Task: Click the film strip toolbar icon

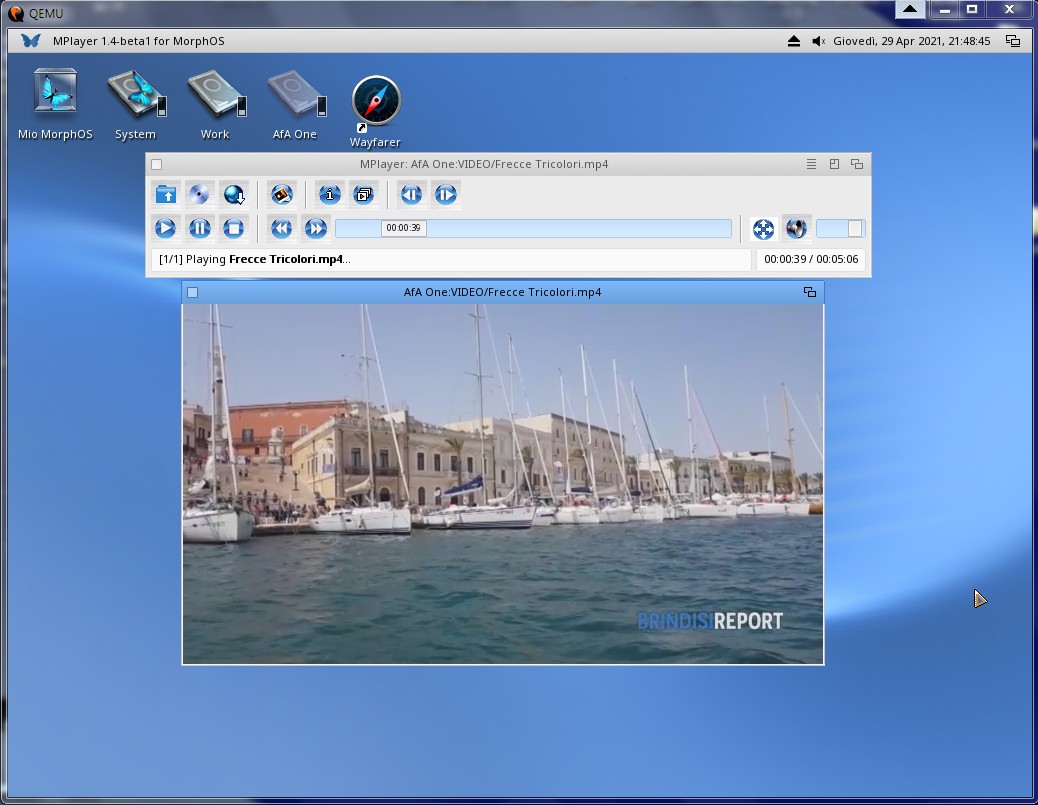Action: click(x=282, y=195)
